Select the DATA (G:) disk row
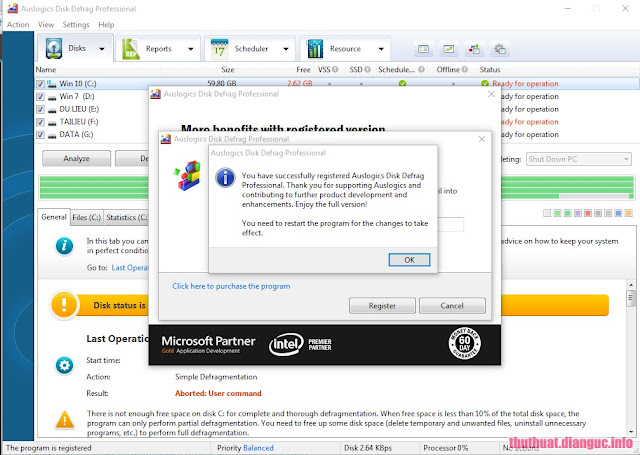Viewport: 640px width, 455px height. 92,135
